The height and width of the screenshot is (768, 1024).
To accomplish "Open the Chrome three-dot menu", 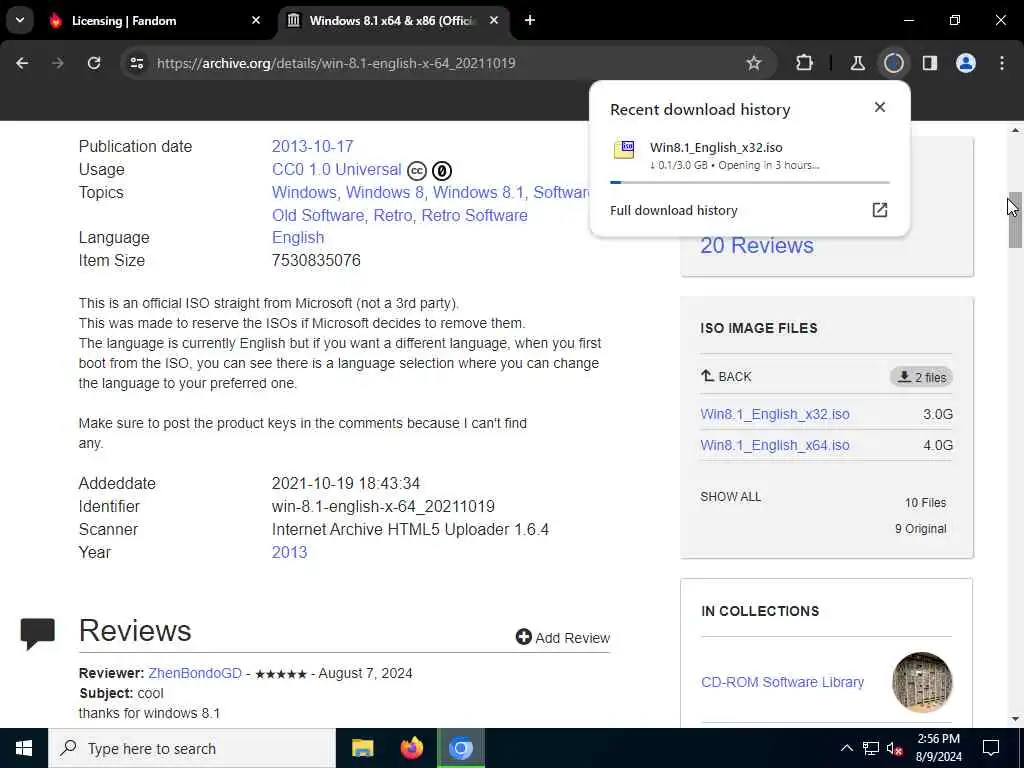I will 1002,63.
